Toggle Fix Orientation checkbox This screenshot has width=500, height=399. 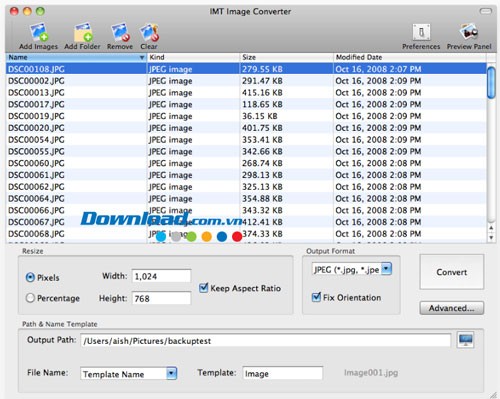[316, 297]
